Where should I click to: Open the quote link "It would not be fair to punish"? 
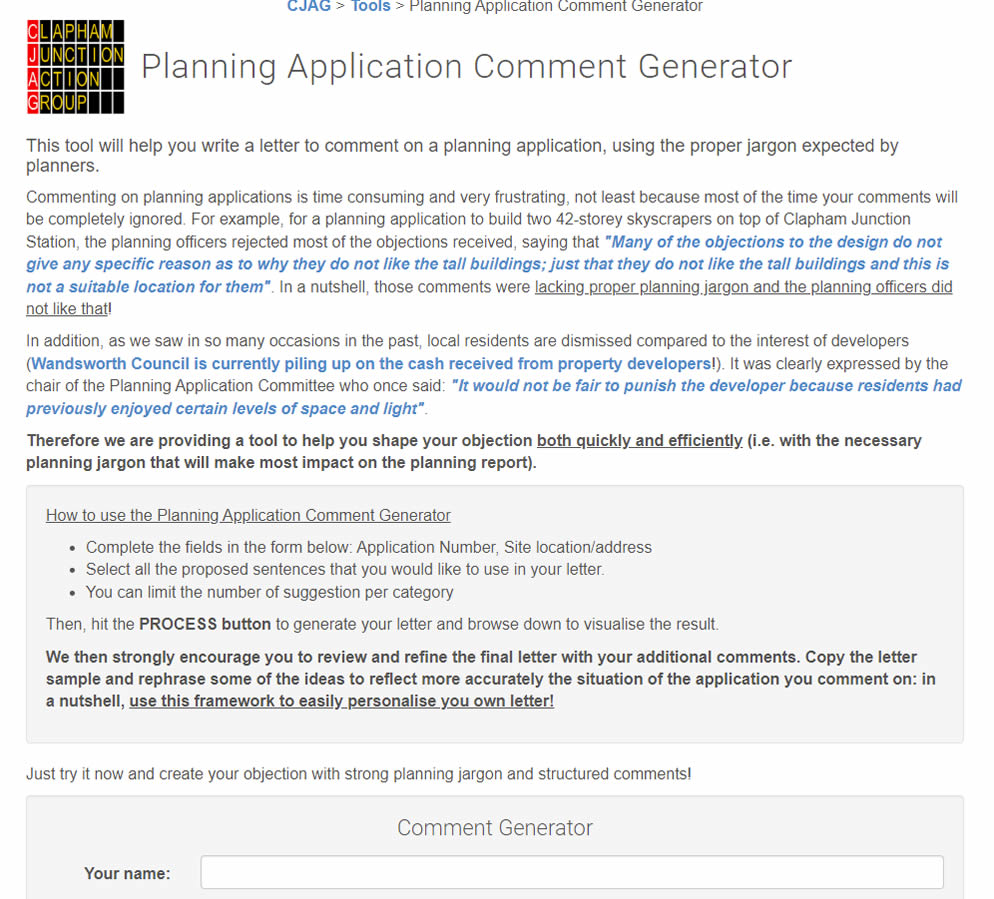point(494,397)
